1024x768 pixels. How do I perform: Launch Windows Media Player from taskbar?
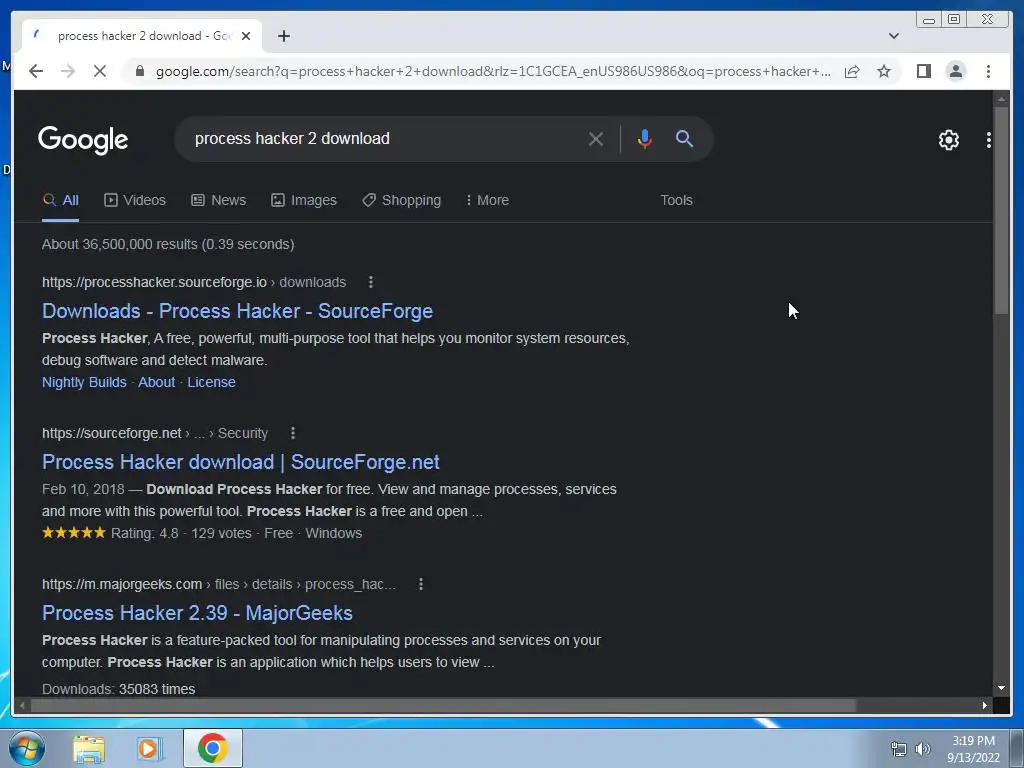pyautogui.click(x=149, y=748)
